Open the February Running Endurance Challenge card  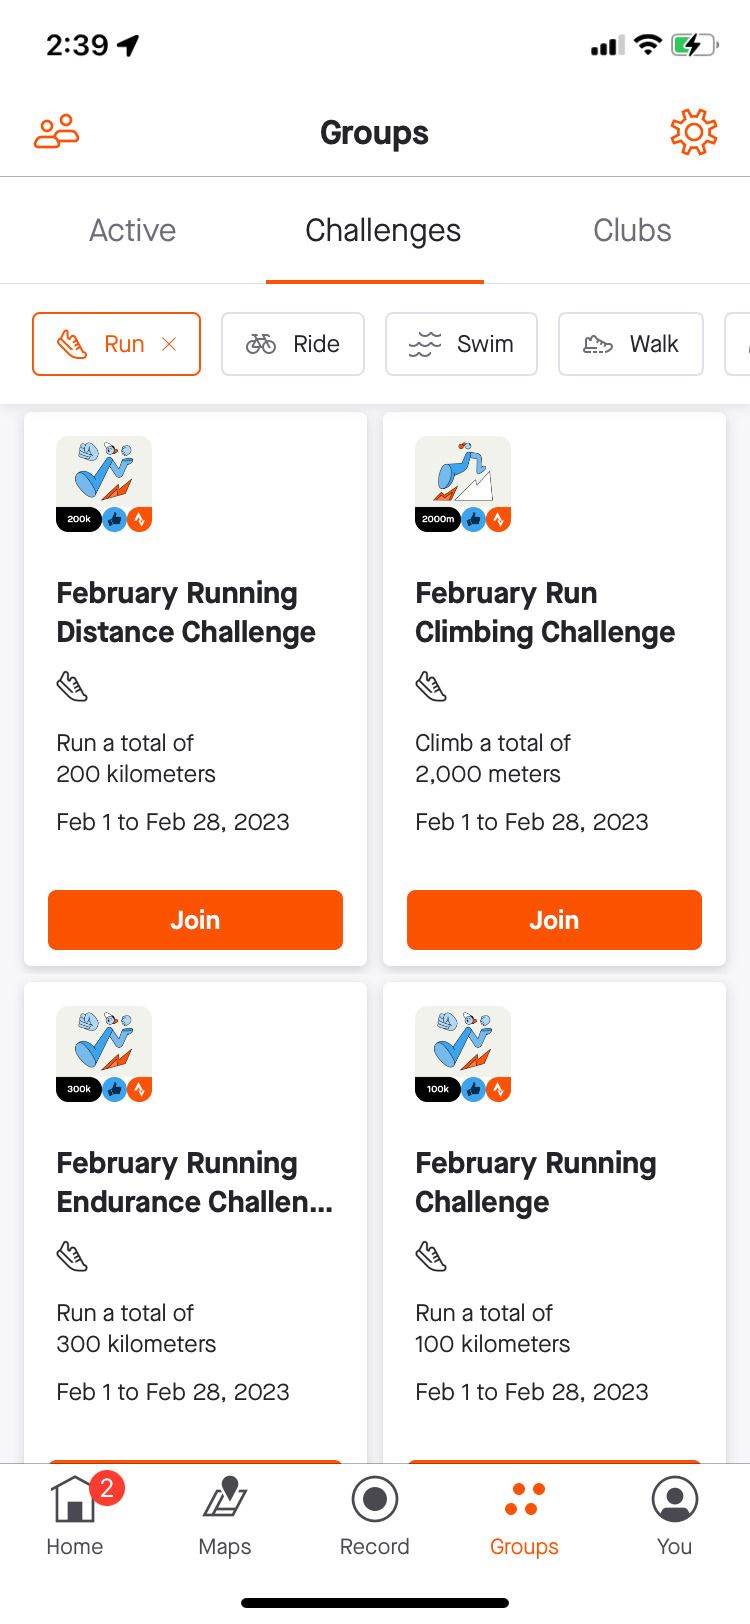coord(196,1182)
